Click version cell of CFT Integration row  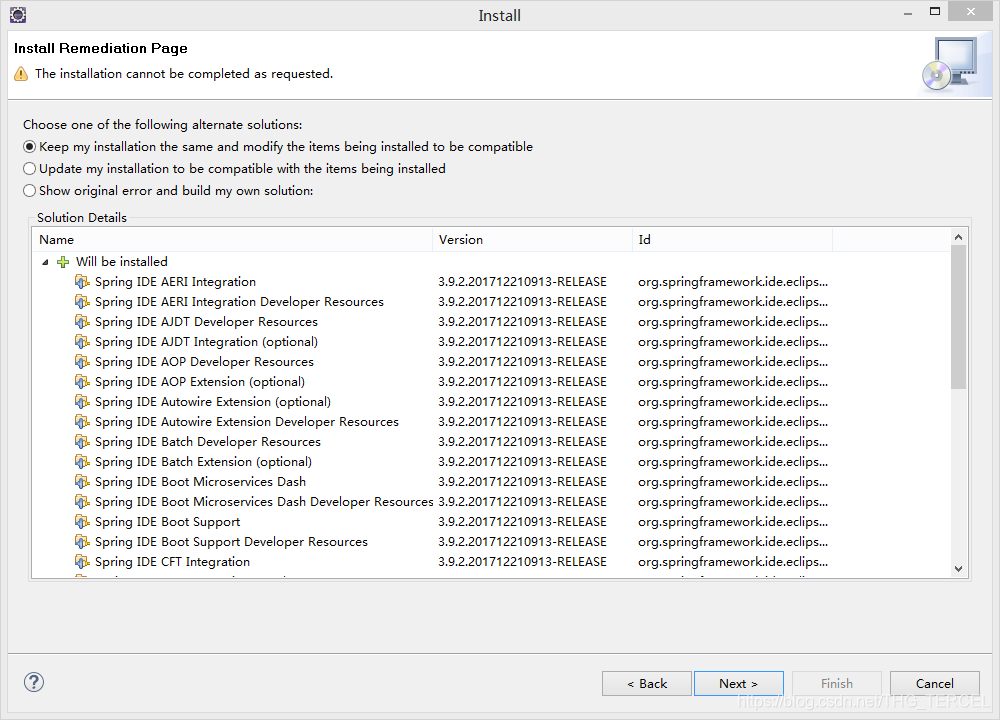coord(522,561)
